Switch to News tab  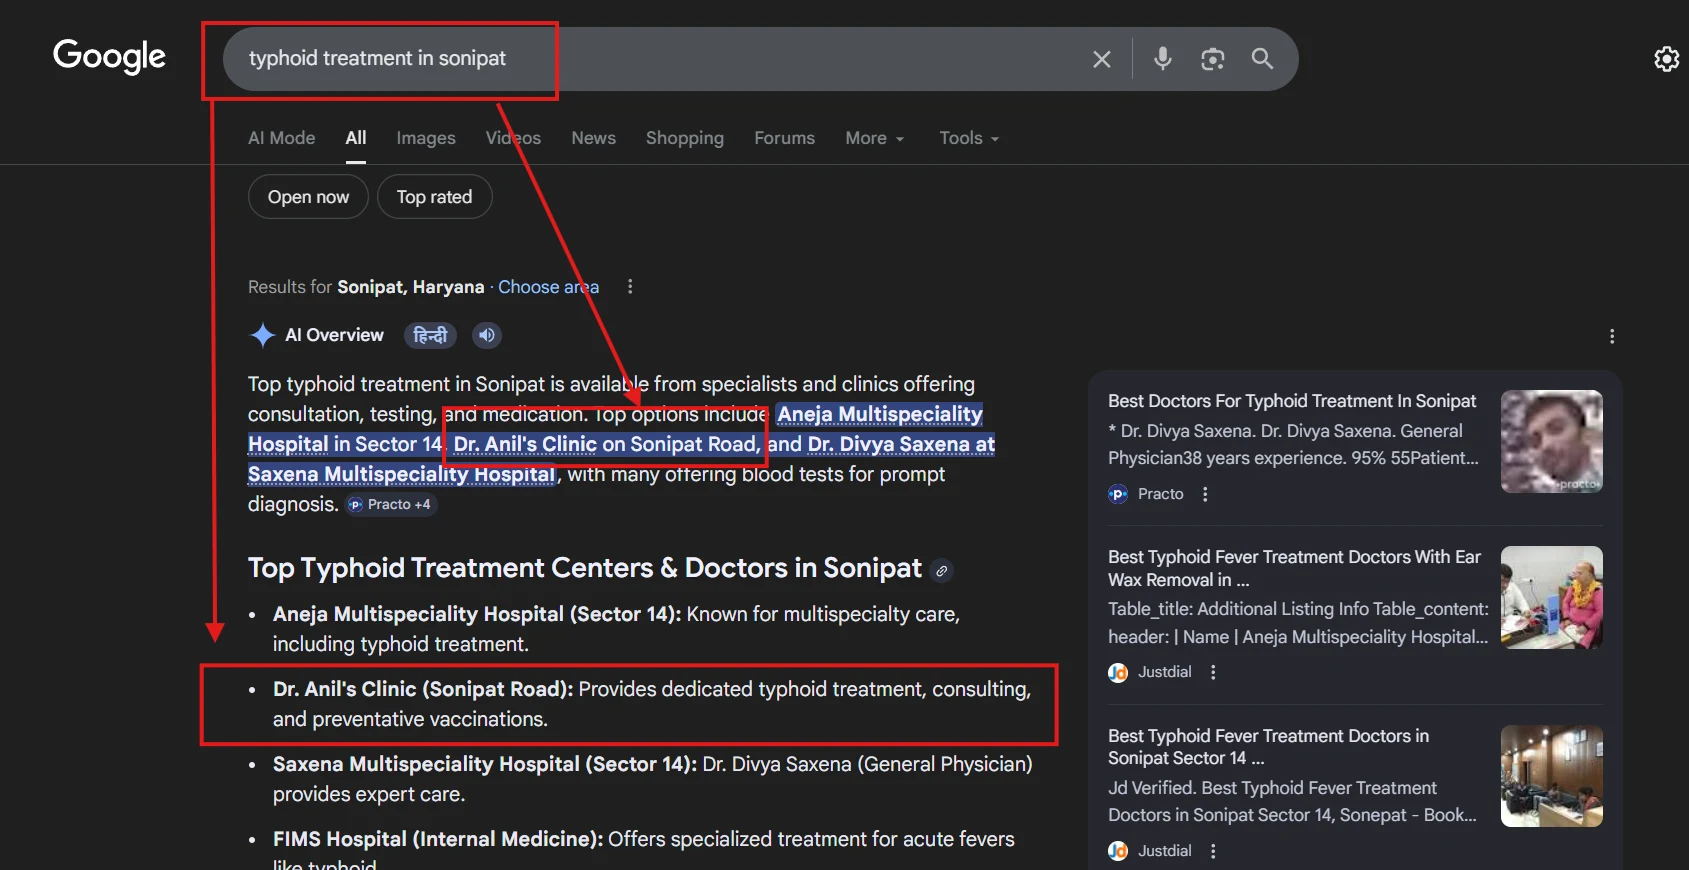tap(593, 138)
